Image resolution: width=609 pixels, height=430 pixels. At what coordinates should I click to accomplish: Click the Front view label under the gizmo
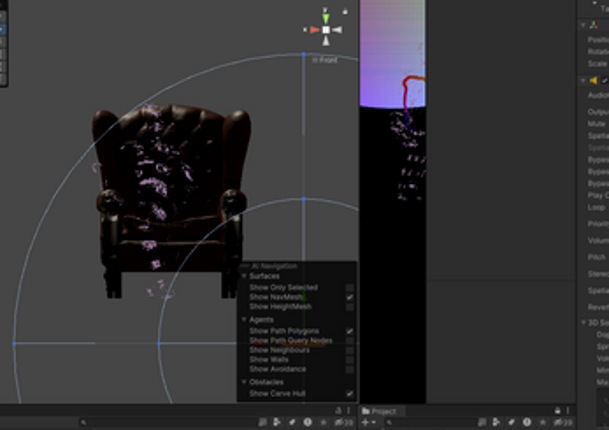[x=325, y=60]
